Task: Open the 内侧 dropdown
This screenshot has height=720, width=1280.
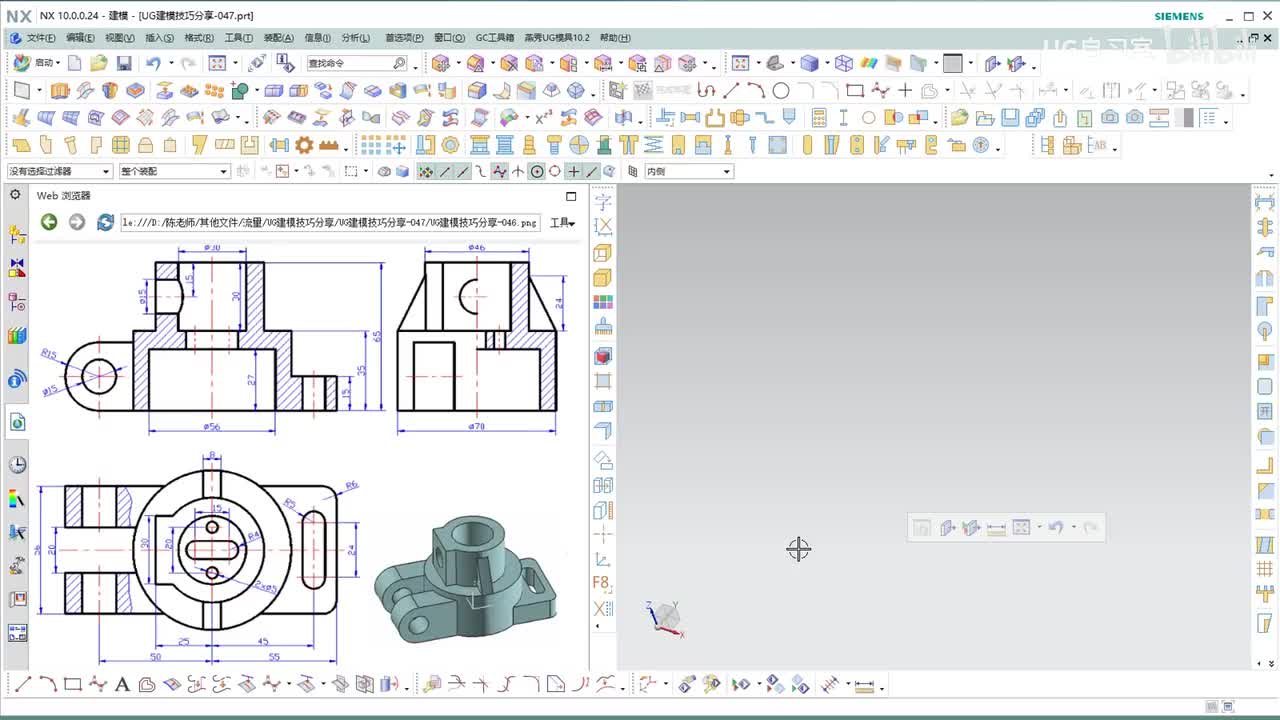Action: coord(688,171)
